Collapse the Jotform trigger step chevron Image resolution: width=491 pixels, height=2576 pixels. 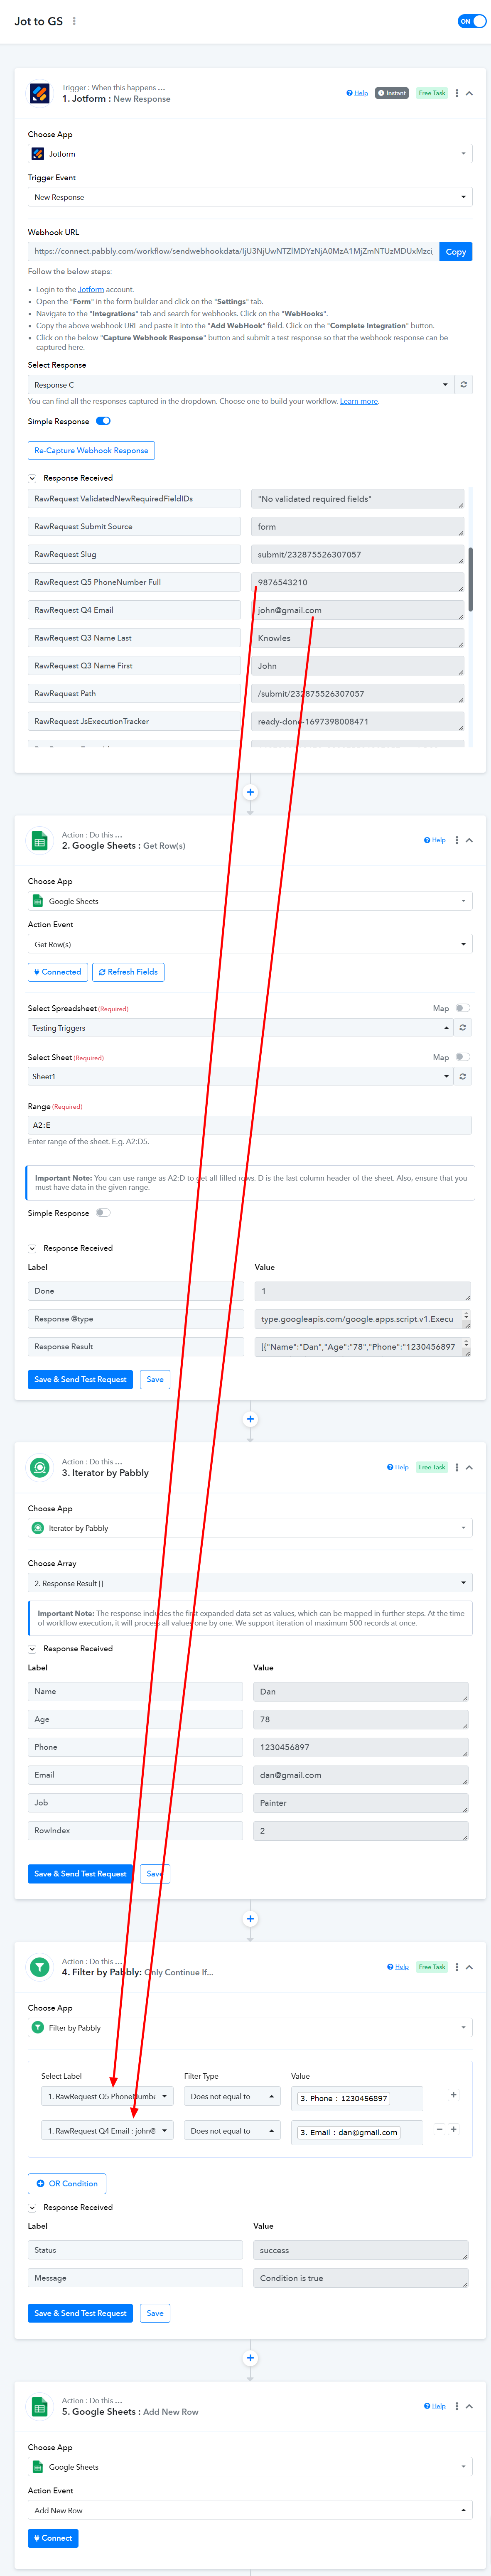coord(470,93)
